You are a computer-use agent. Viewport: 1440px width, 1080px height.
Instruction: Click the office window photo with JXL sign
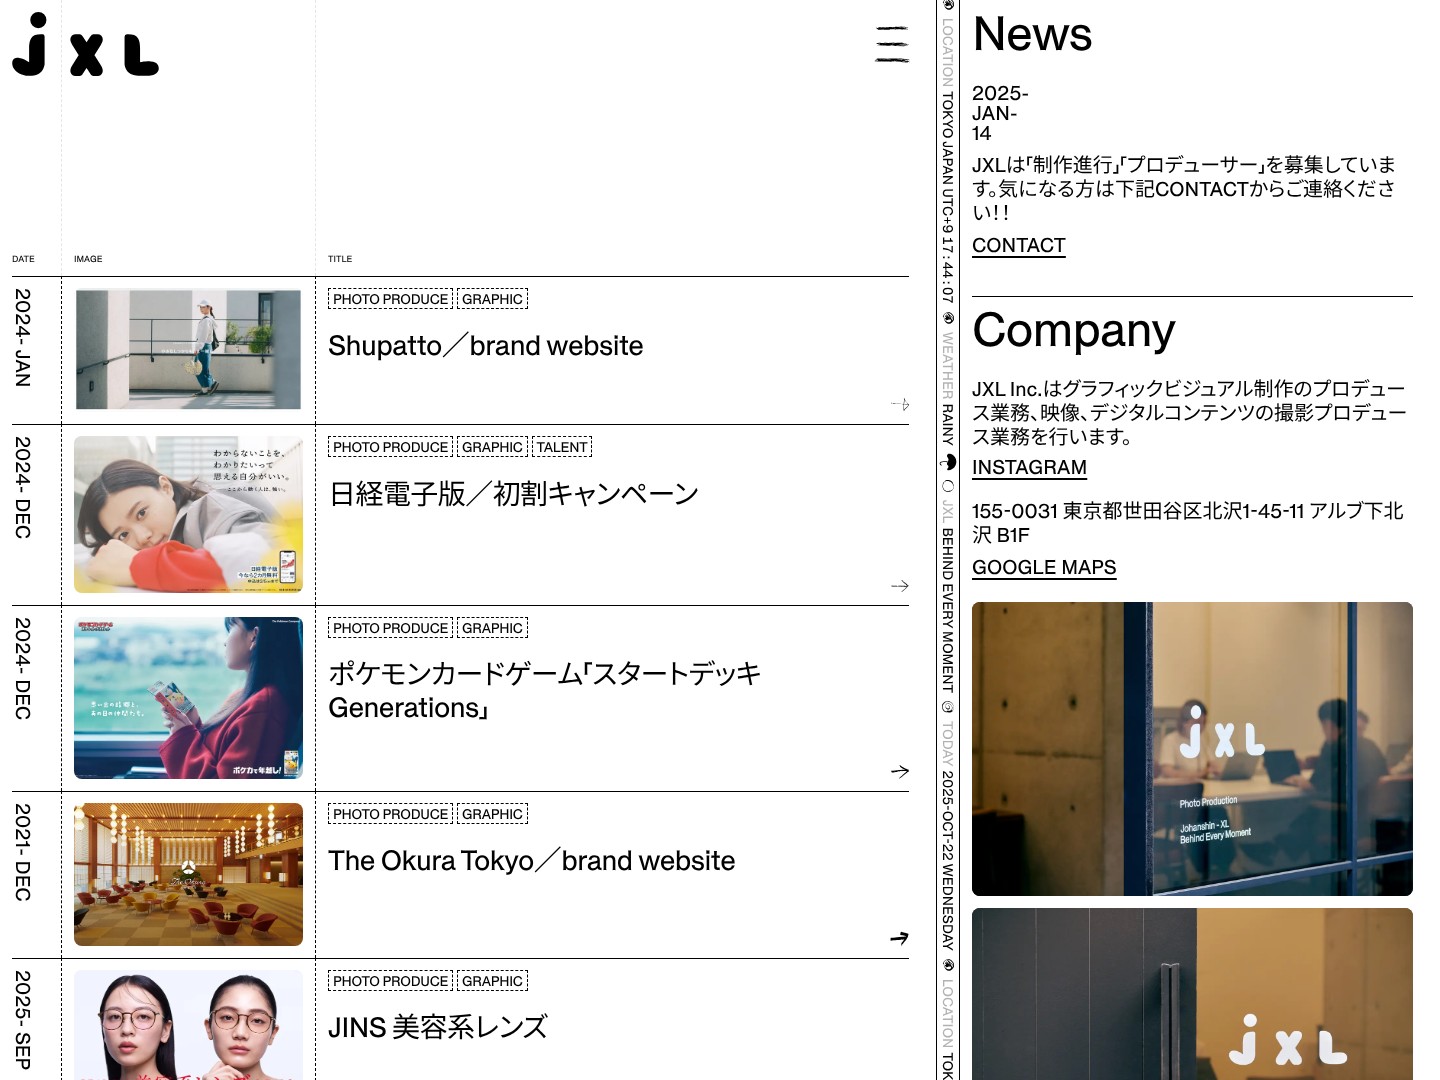(1192, 749)
